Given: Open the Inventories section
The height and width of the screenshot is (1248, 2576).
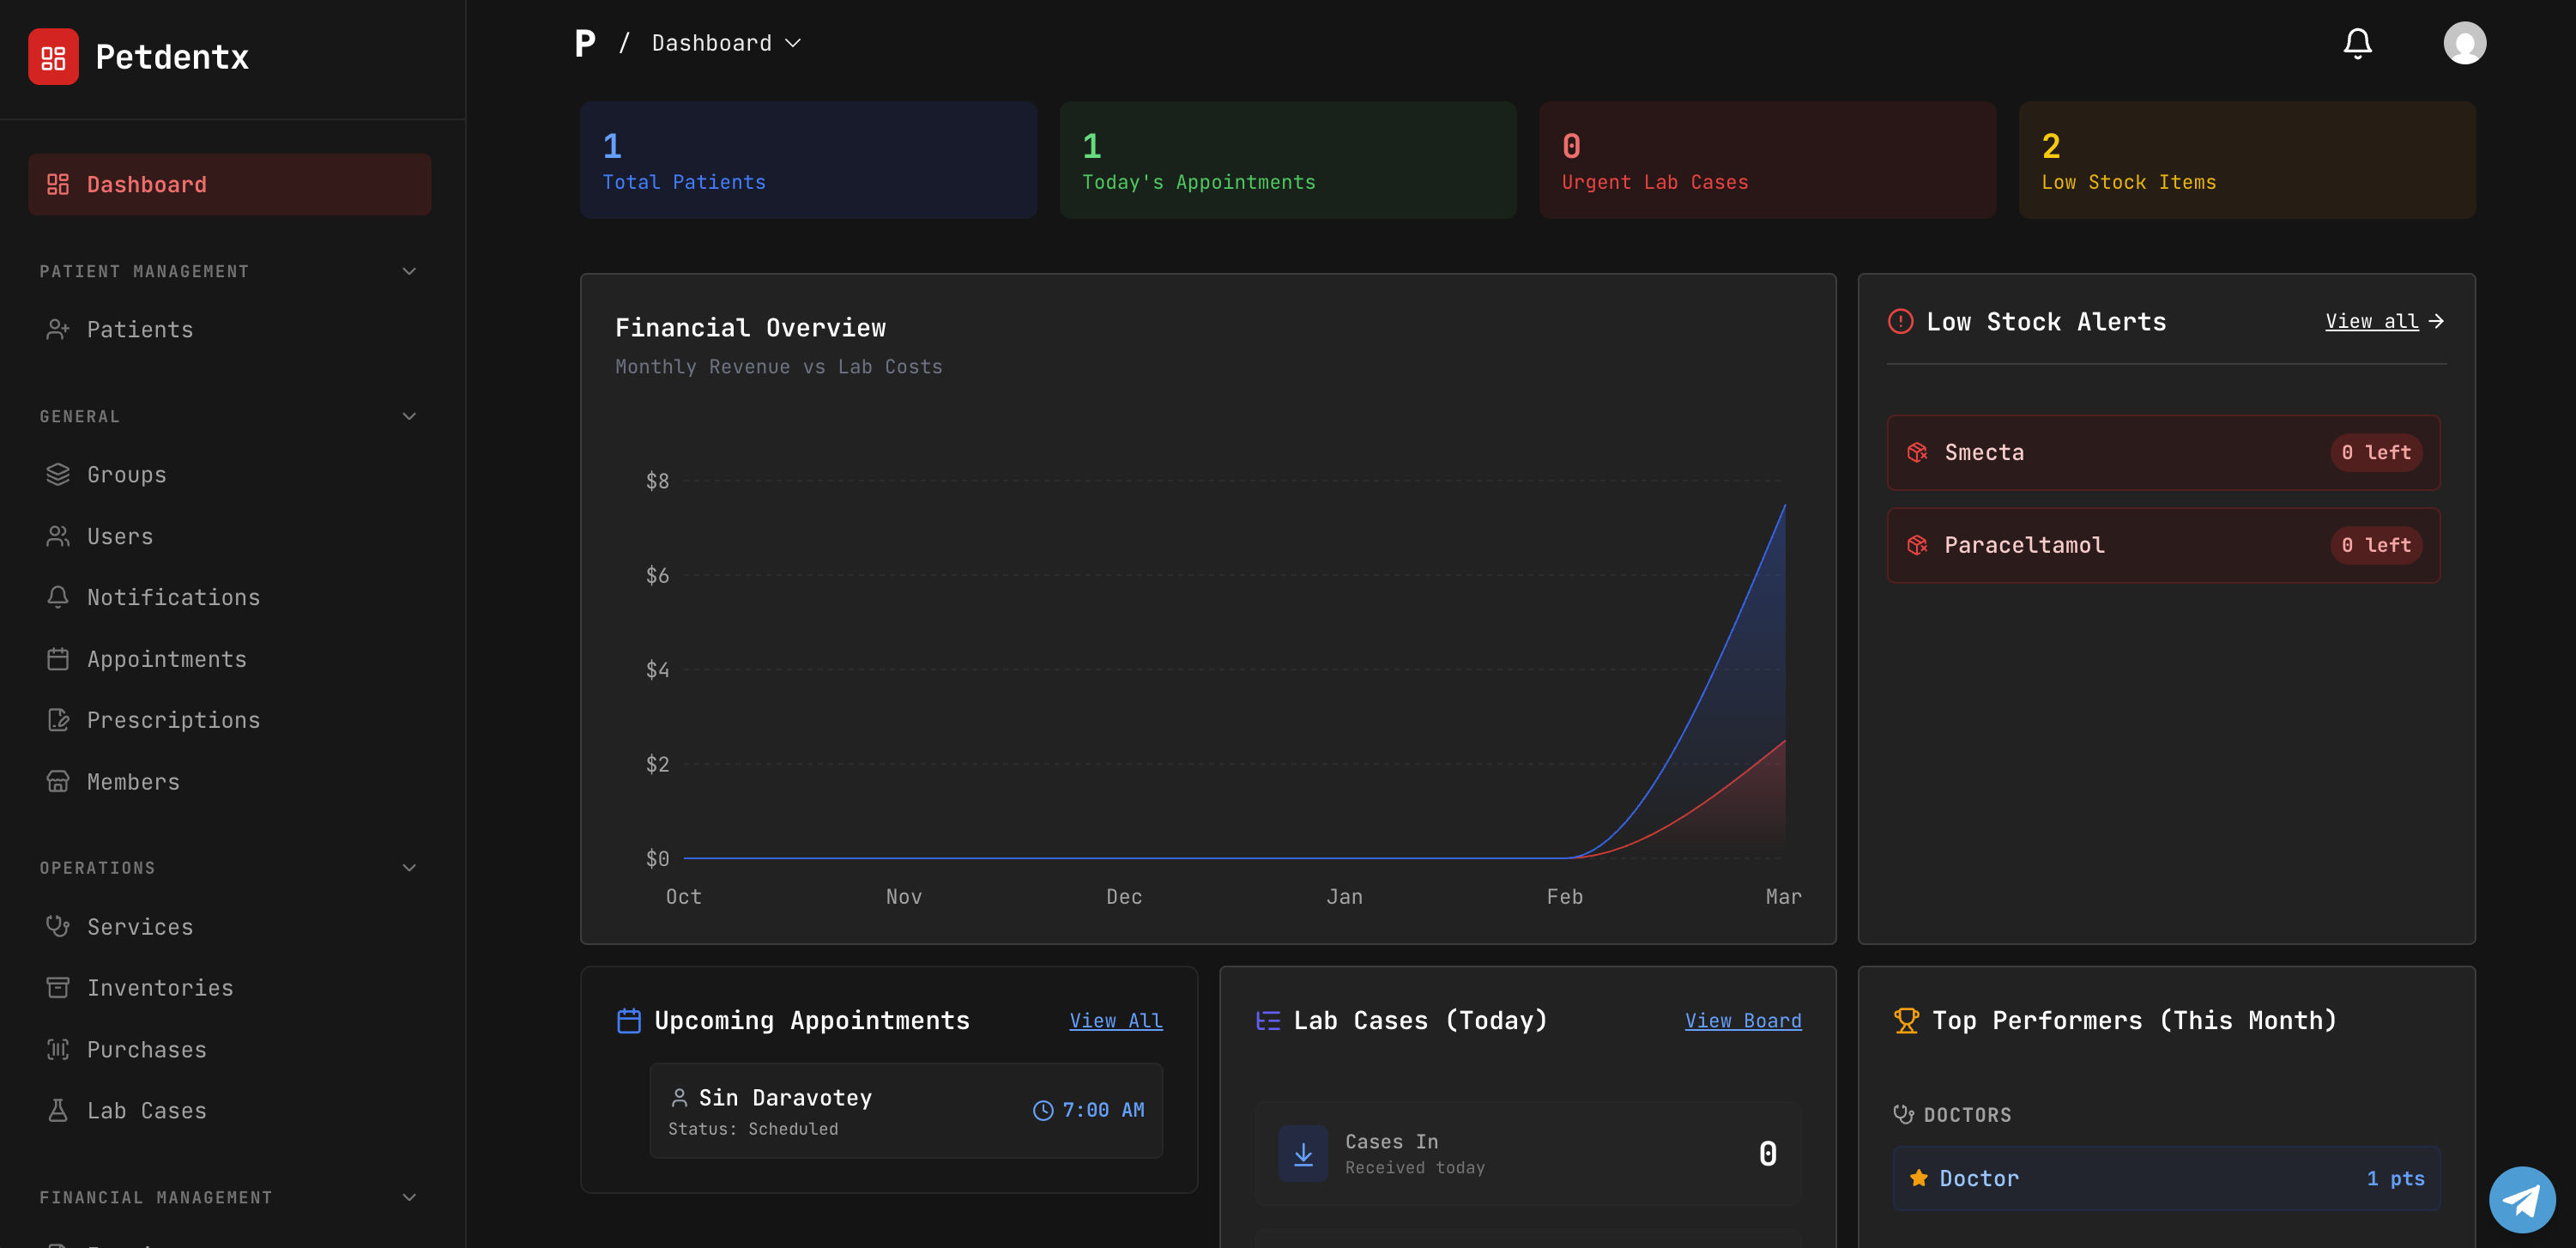Looking at the screenshot, I should click(160, 987).
